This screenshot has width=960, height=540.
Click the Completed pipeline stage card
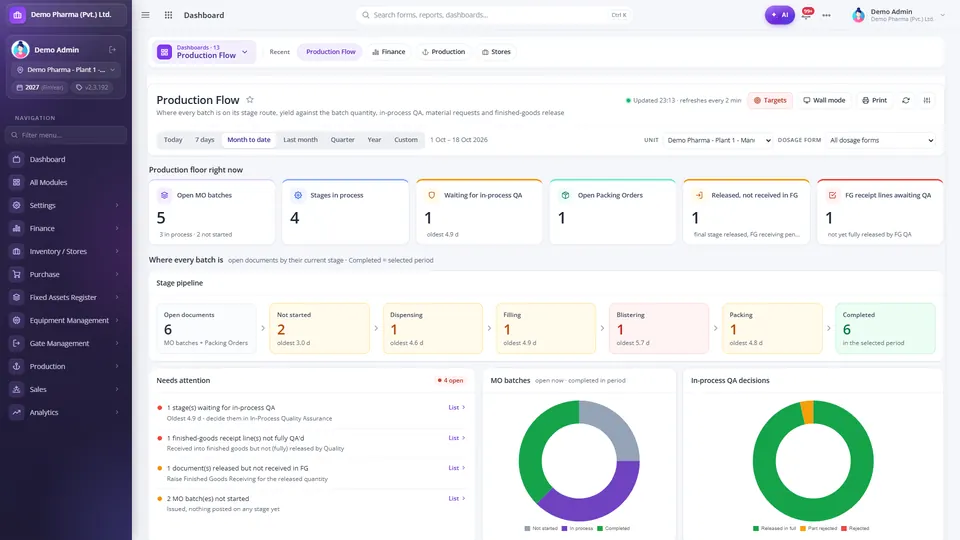(885, 328)
